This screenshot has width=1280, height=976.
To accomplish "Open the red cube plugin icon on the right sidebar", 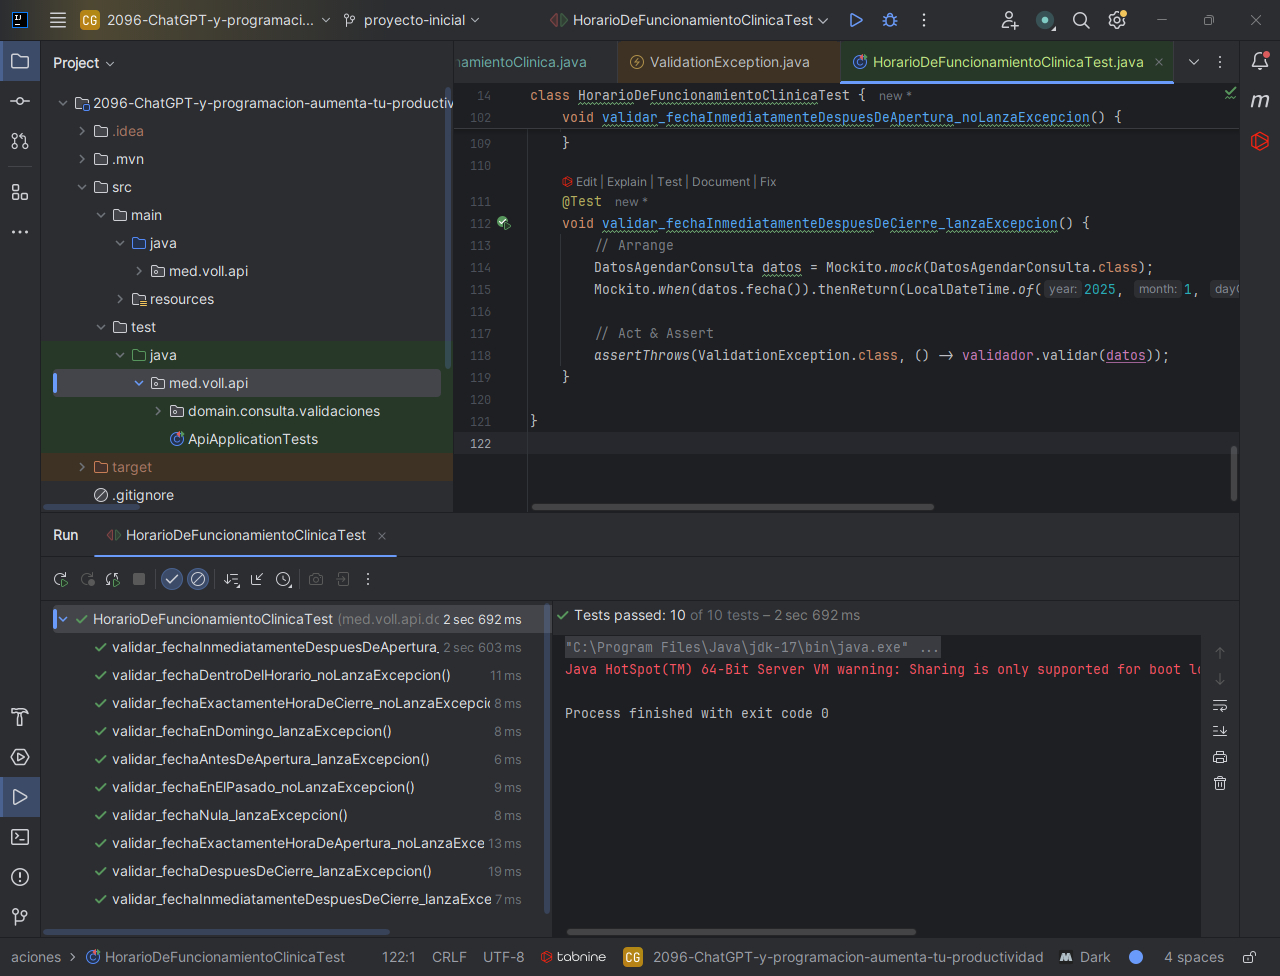I will click(1260, 141).
